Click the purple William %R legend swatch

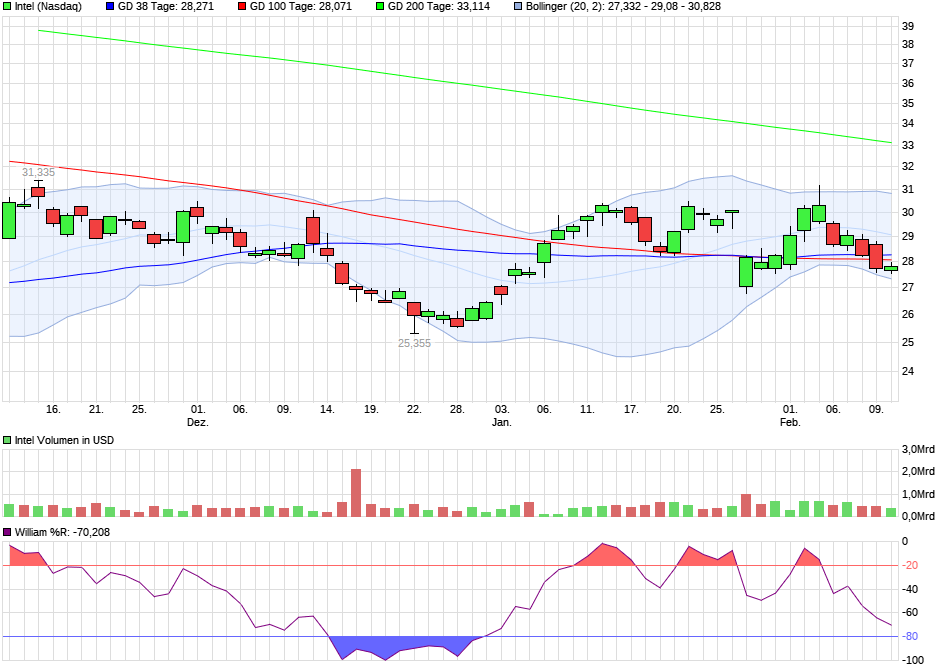pos(7,532)
